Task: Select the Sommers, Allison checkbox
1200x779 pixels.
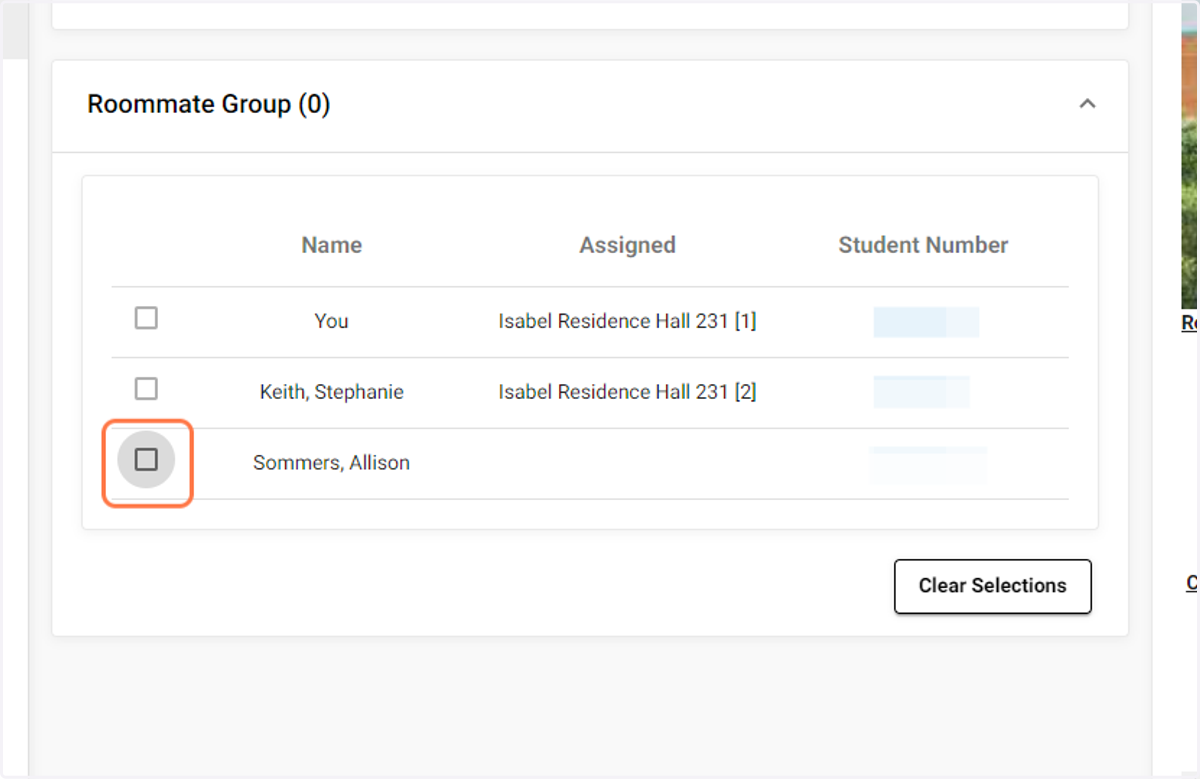Action: pos(146,460)
